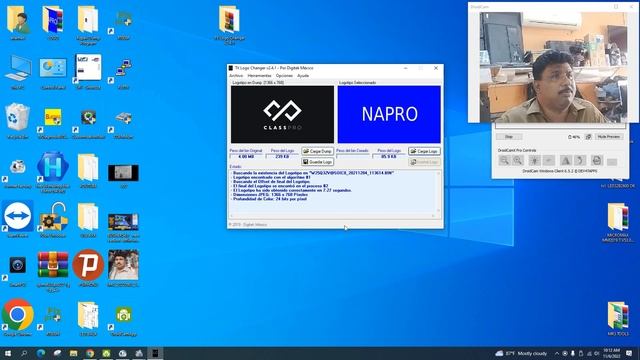Screen dimensions: 640x360
Task: Open the TeamViewer desktop icon
Action: point(18,218)
